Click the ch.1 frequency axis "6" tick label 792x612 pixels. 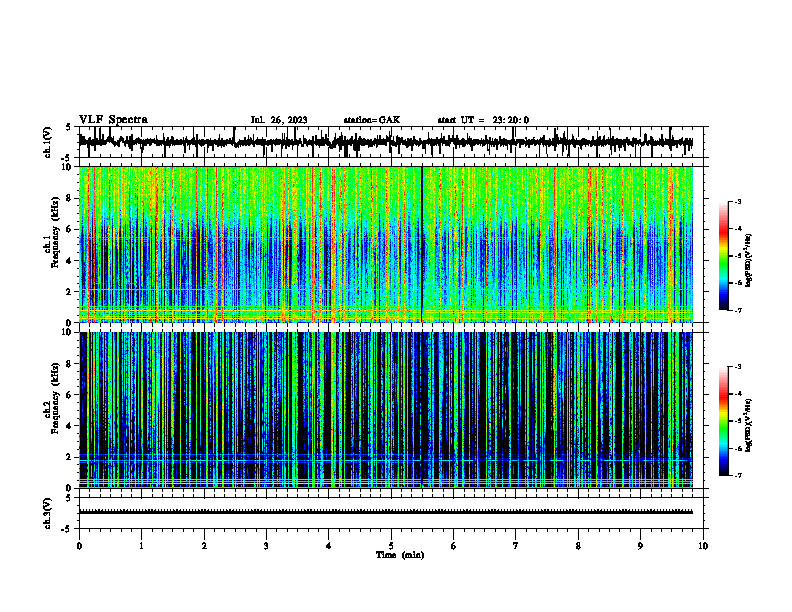click(70, 229)
